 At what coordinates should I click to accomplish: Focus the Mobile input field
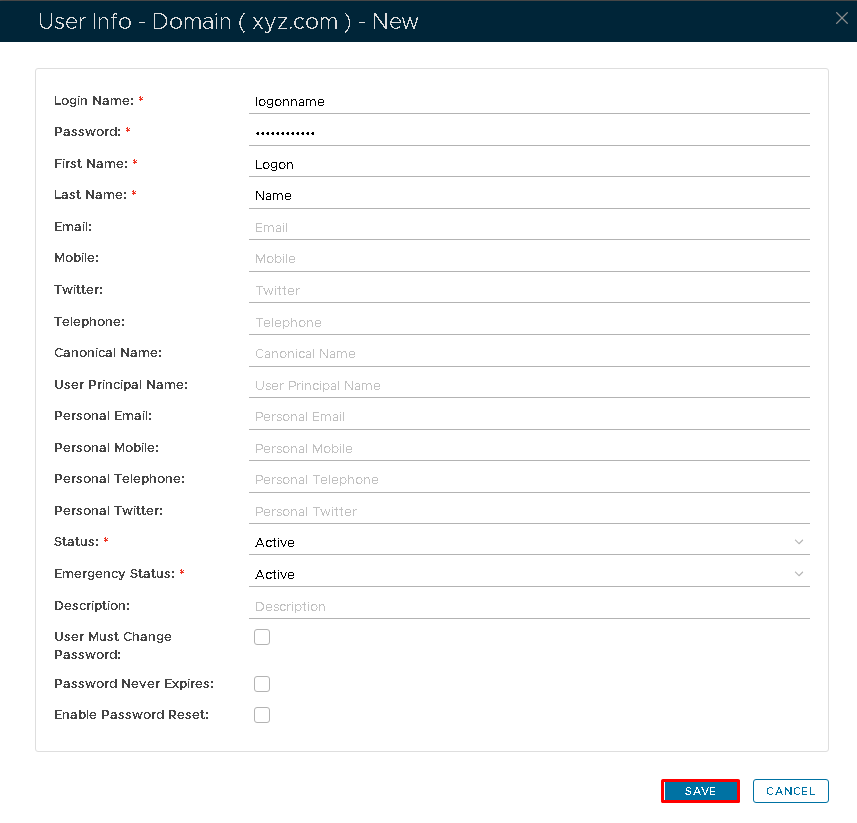(x=529, y=258)
